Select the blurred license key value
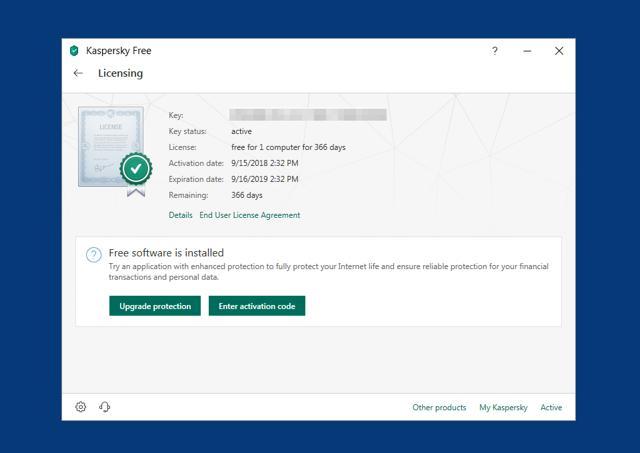The image size is (640, 453). [307, 115]
